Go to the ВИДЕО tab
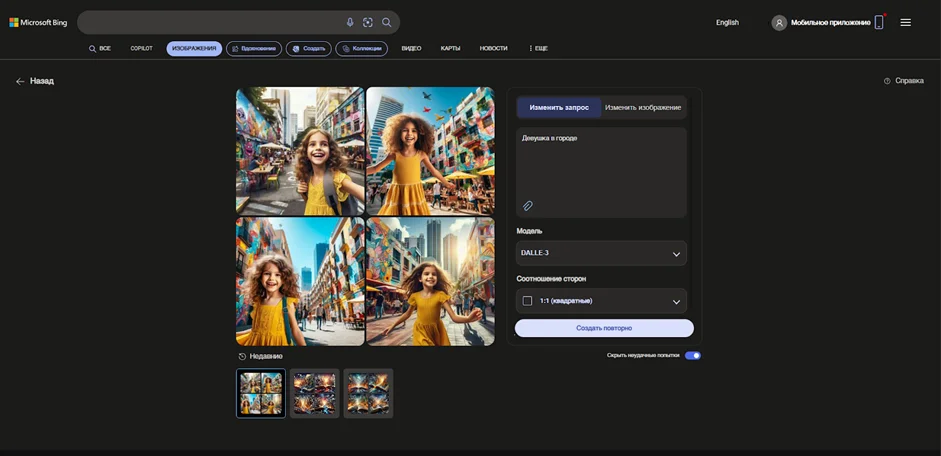Viewport: 941px width, 456px height. (411, 49)
